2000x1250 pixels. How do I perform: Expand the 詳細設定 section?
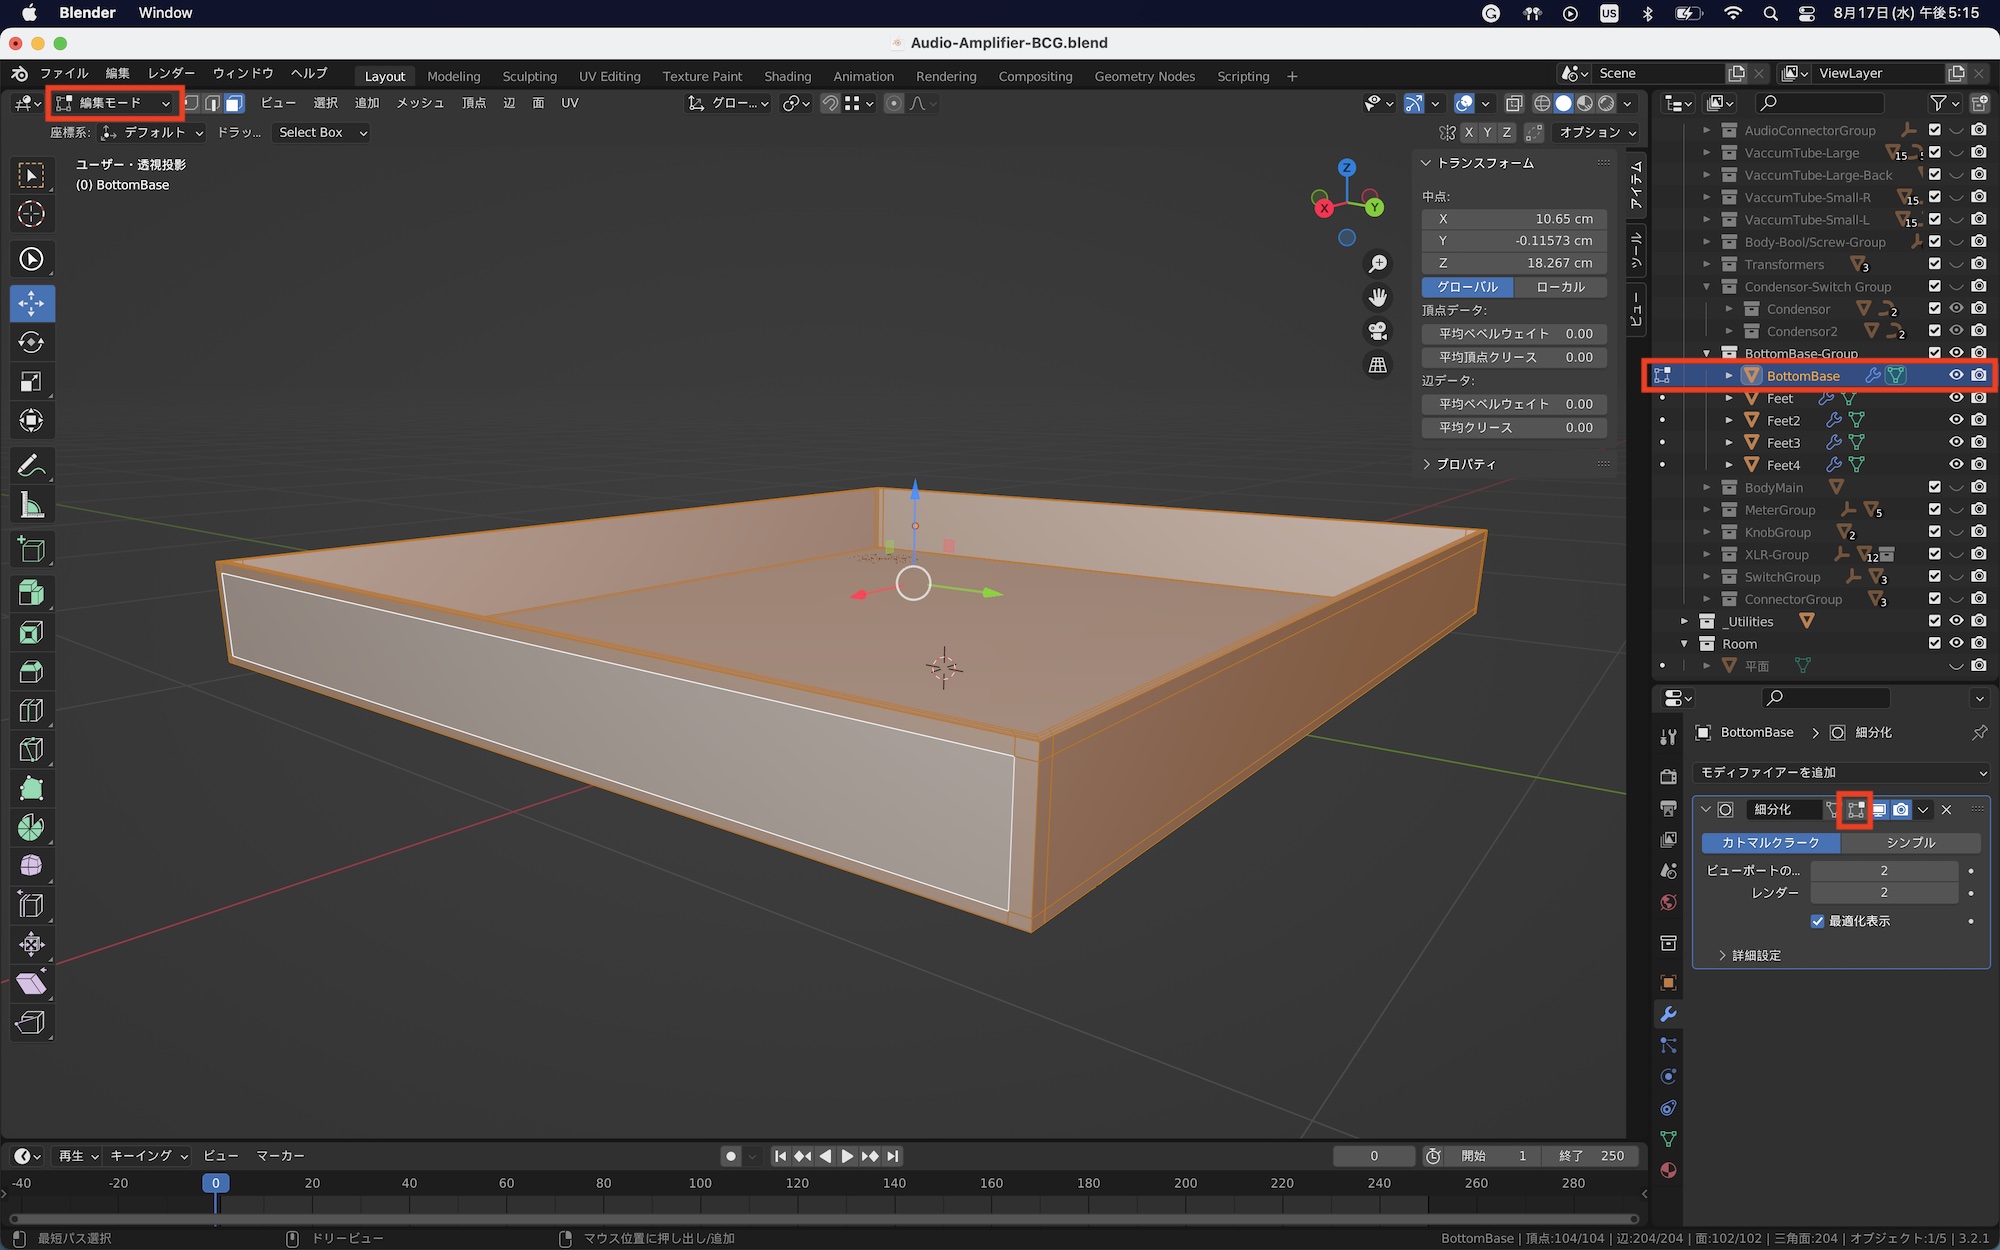(x=1755, y=956)
